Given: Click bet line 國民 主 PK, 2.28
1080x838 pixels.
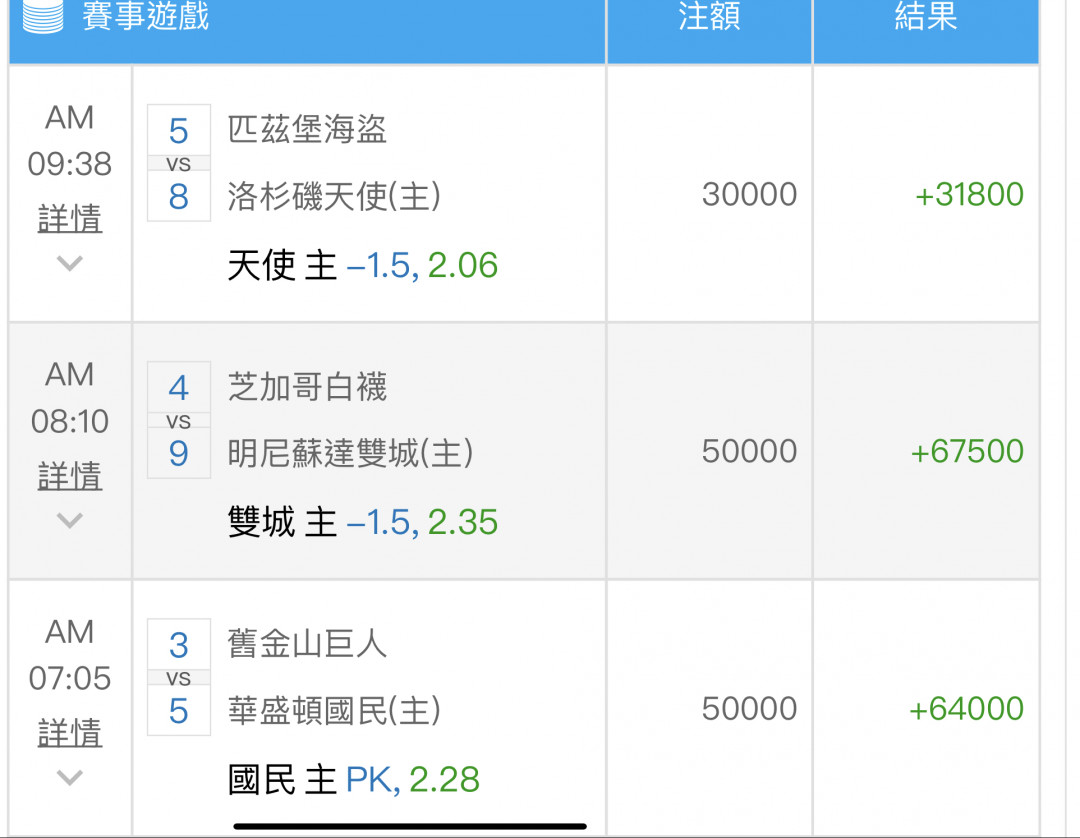Looking at the screenshot, I should pyautogui.click(x=353, y=779).
